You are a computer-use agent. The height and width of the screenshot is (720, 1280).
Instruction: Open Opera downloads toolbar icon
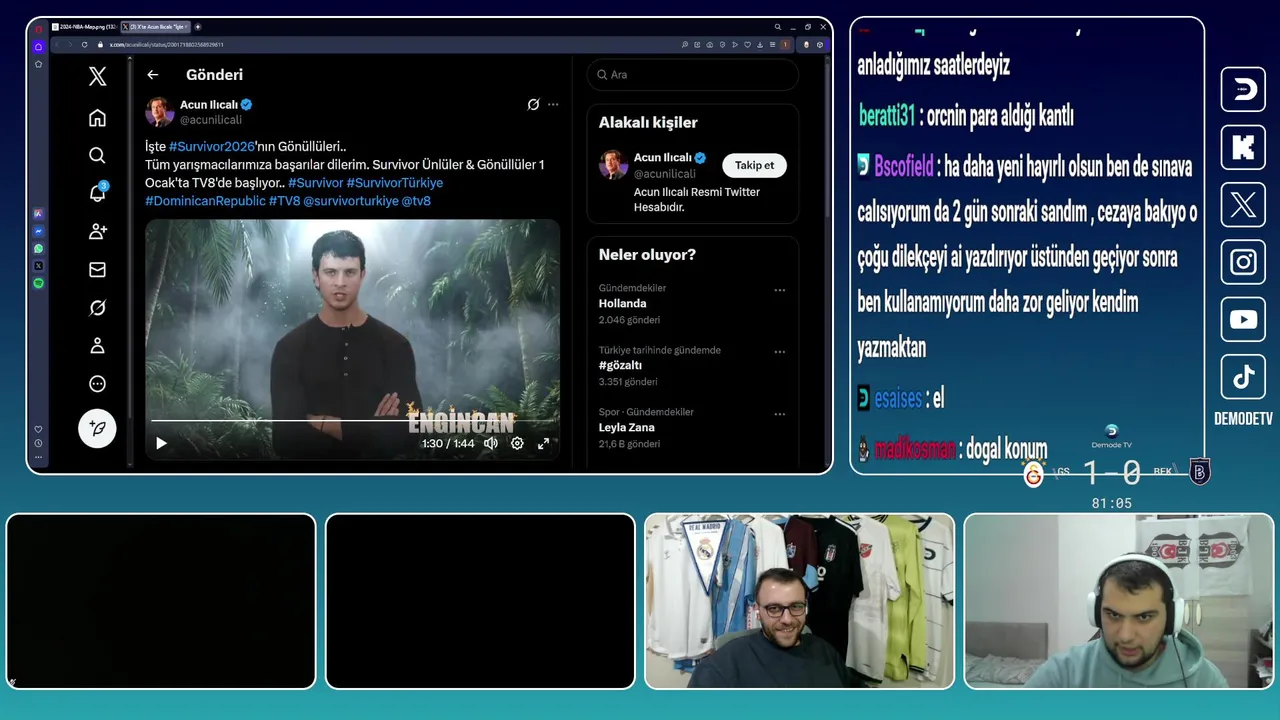click(x=760, y=44)
